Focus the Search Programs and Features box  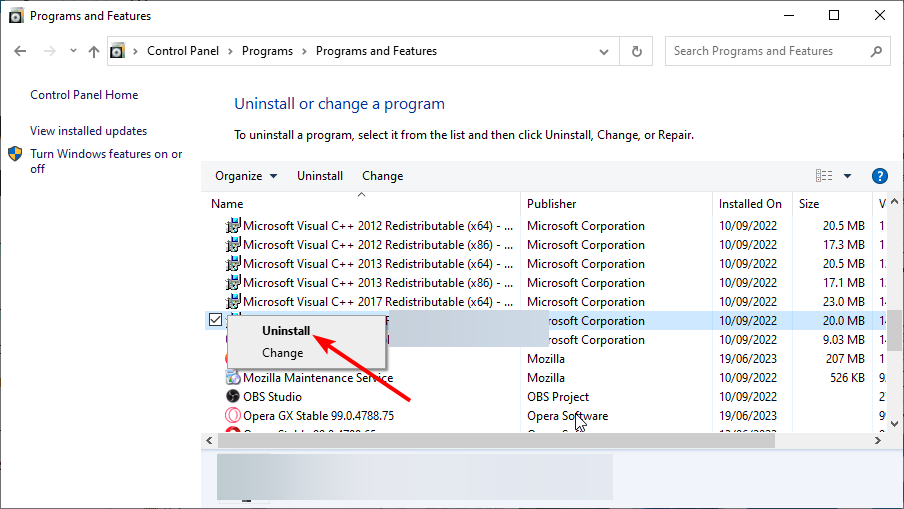tap(777, 51)
